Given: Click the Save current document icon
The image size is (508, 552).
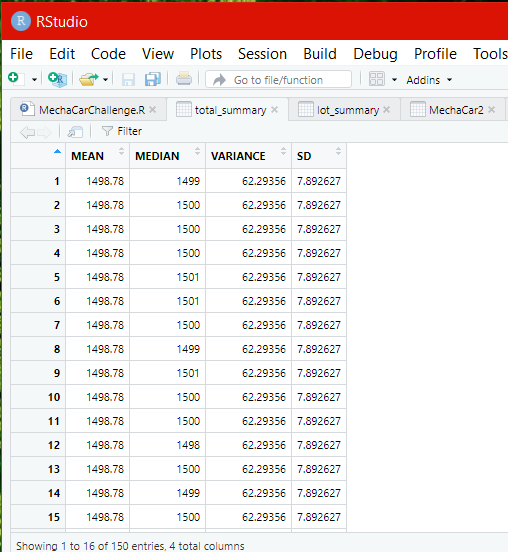Looking at the screenshot, I should [128, 79].
